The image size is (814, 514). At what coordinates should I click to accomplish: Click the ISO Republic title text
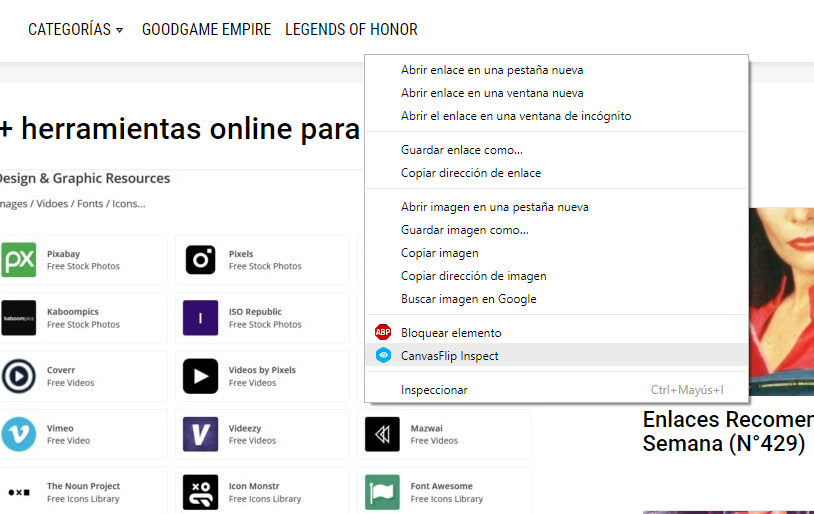click(x=255, y=312)
